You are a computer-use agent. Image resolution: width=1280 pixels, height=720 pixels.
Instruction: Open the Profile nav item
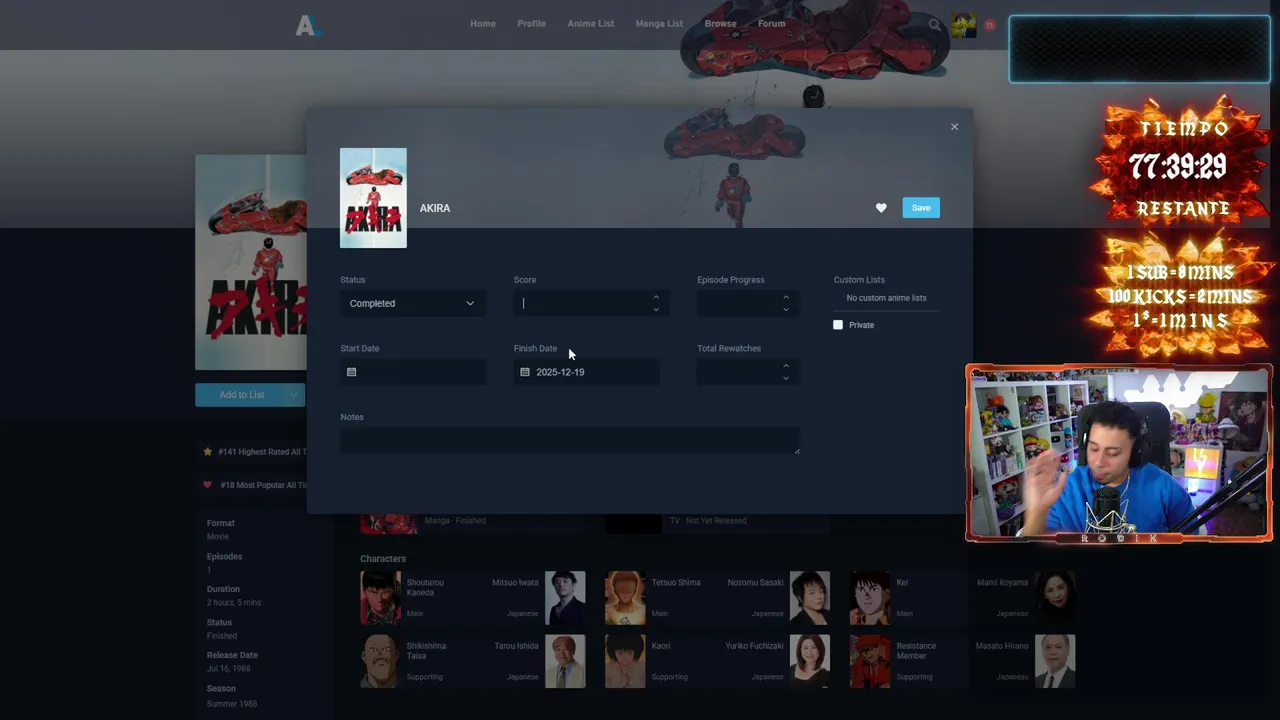tap(531, 24)
